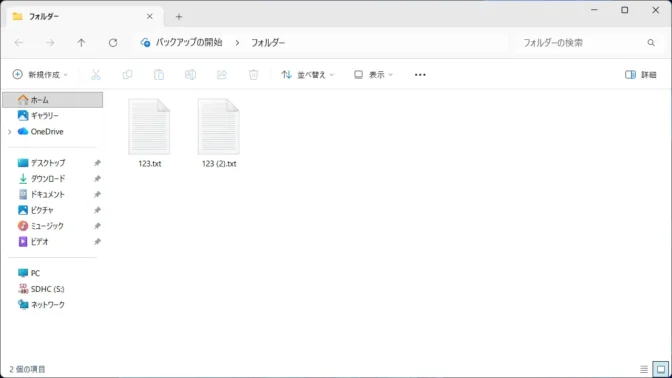Go back with the back arrow
Viewport: 672px width, 378px height.
pos(19,42)
